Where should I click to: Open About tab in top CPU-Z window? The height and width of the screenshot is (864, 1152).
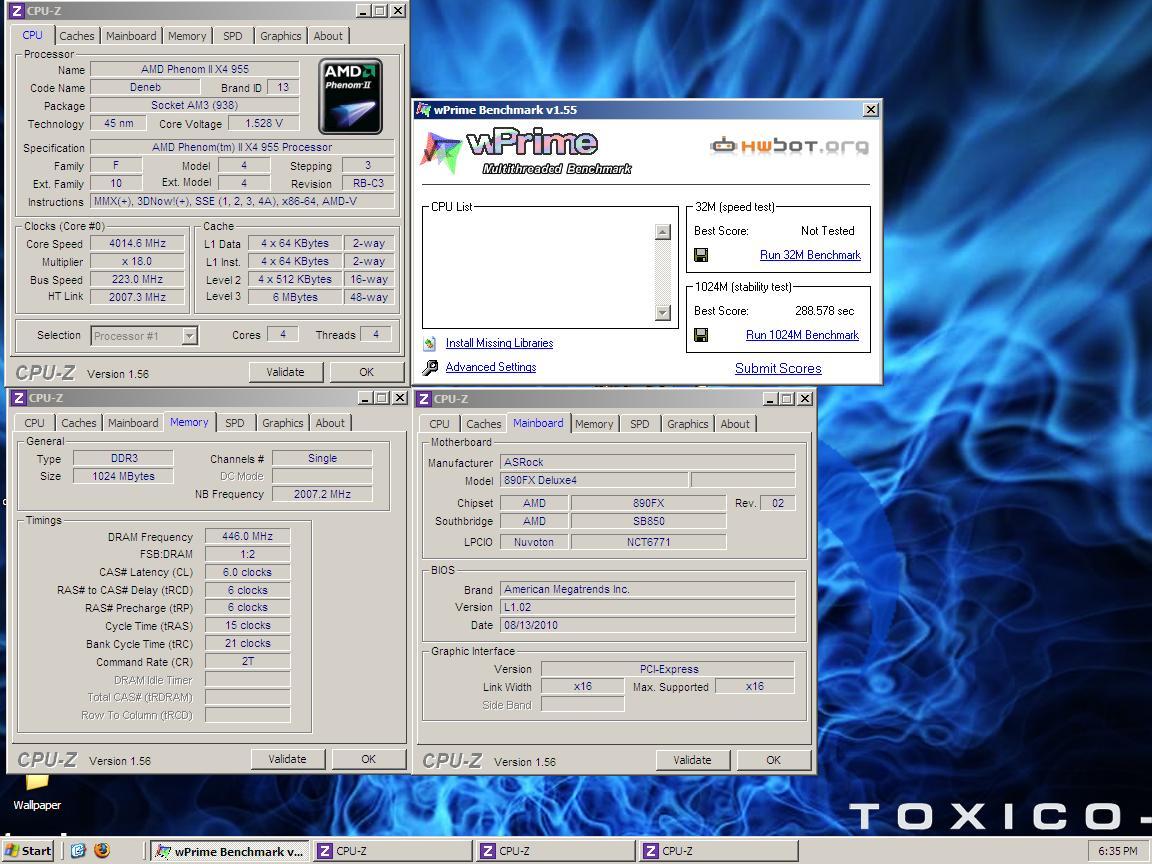click(x=328, y=36)
